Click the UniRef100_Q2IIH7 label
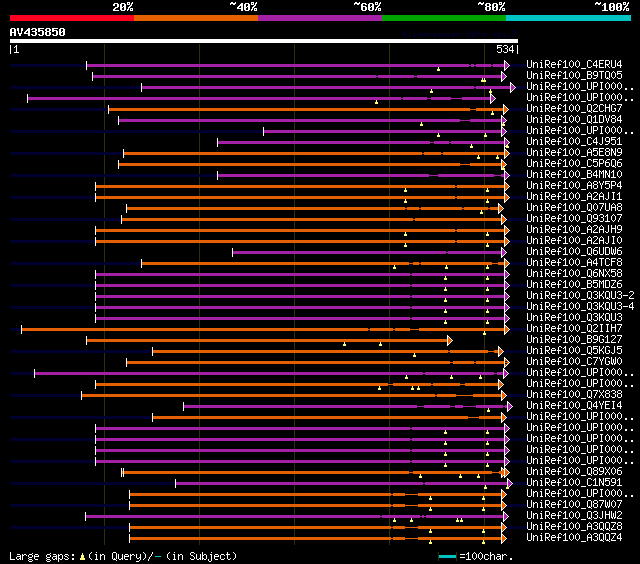This screenshot has width=640, height=564. tap(574, 329)
